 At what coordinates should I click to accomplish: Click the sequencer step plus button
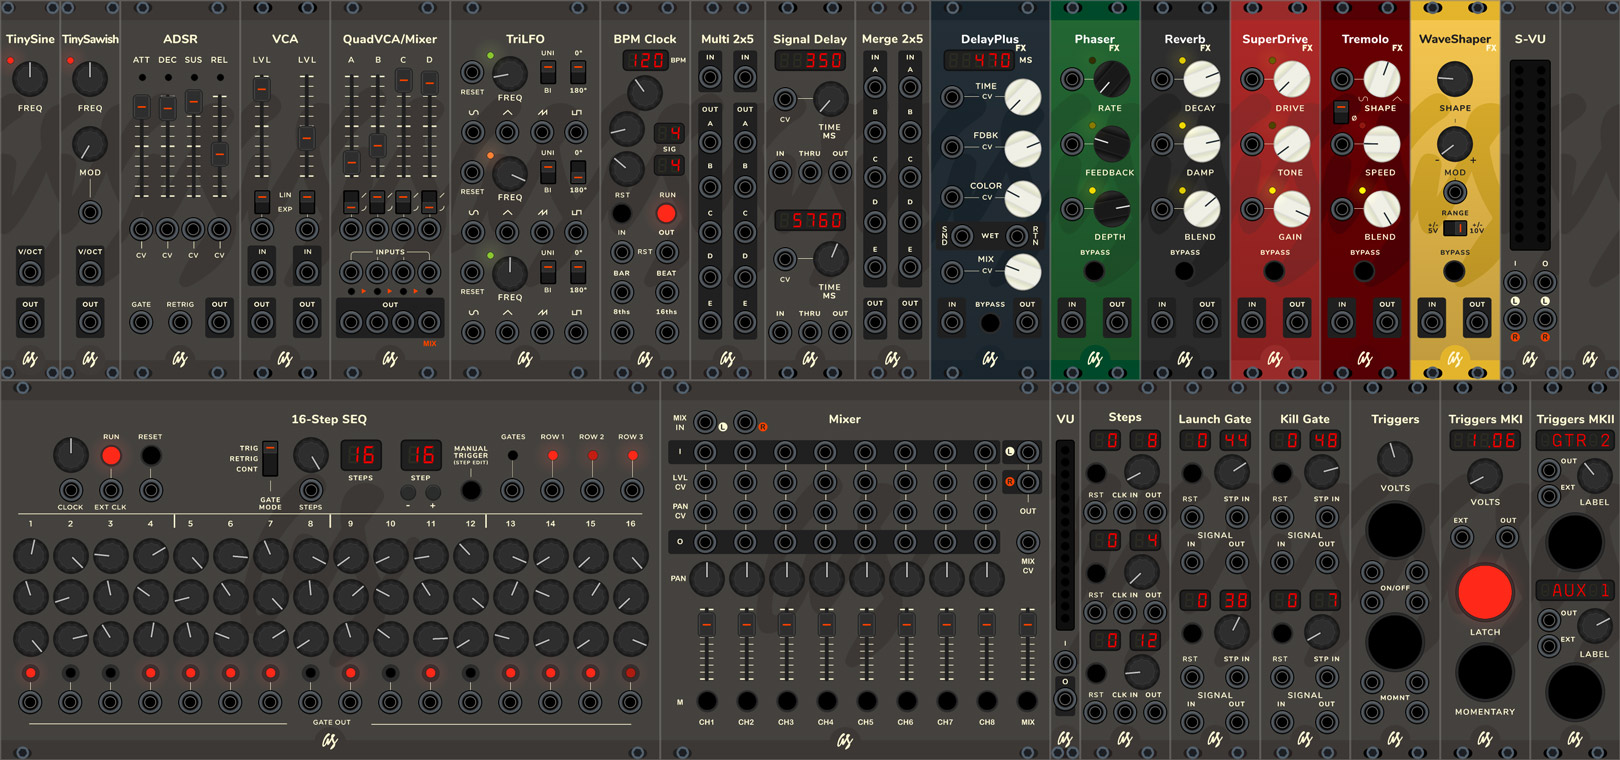pyautogui.click(x=432, y=493)
